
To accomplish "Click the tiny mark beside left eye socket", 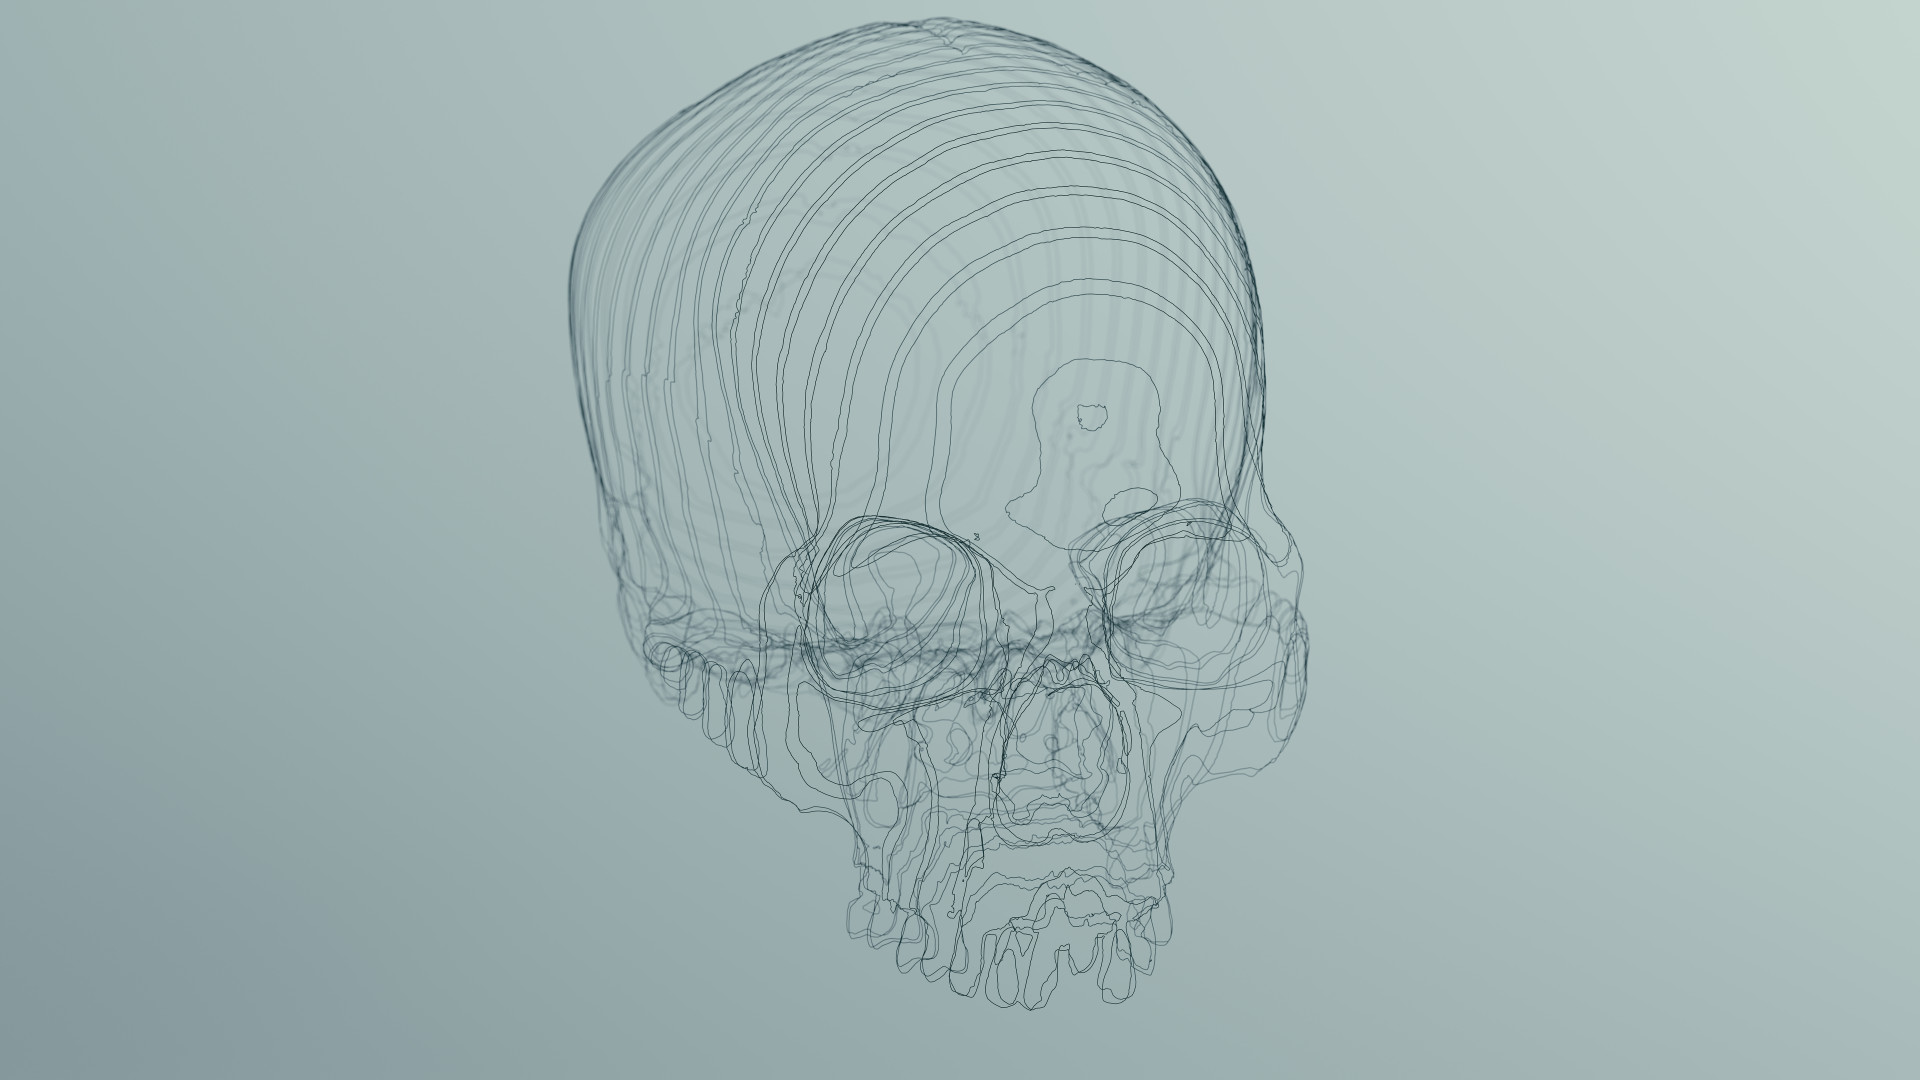I will point(976,537).
